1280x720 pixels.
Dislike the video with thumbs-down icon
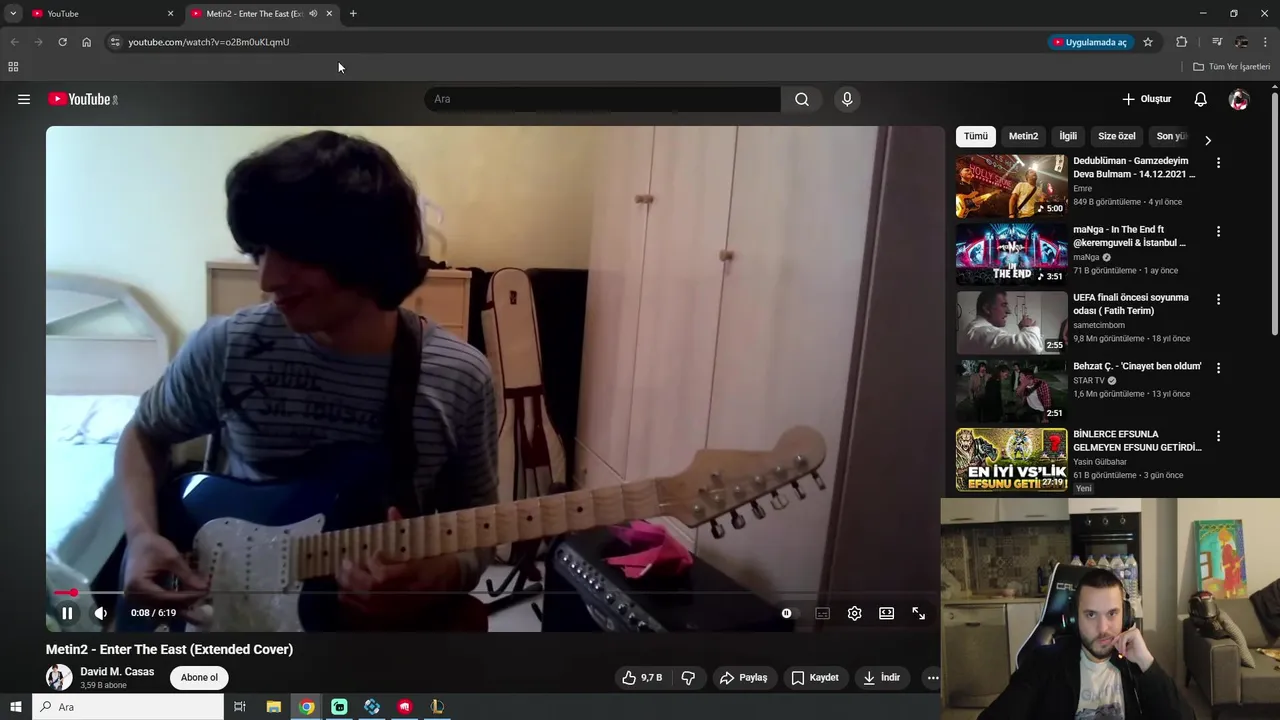(688, 678)
